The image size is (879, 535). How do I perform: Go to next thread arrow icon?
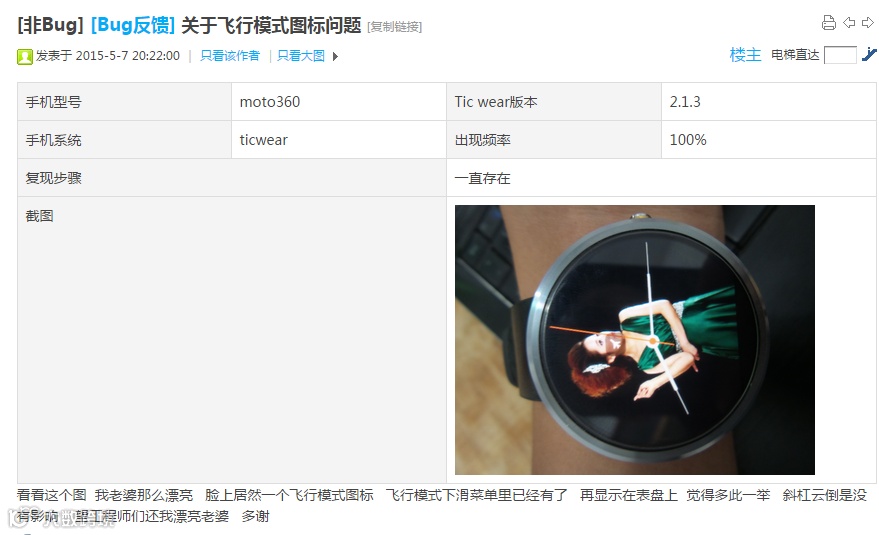pyautogui.click(x=868, y=23)
